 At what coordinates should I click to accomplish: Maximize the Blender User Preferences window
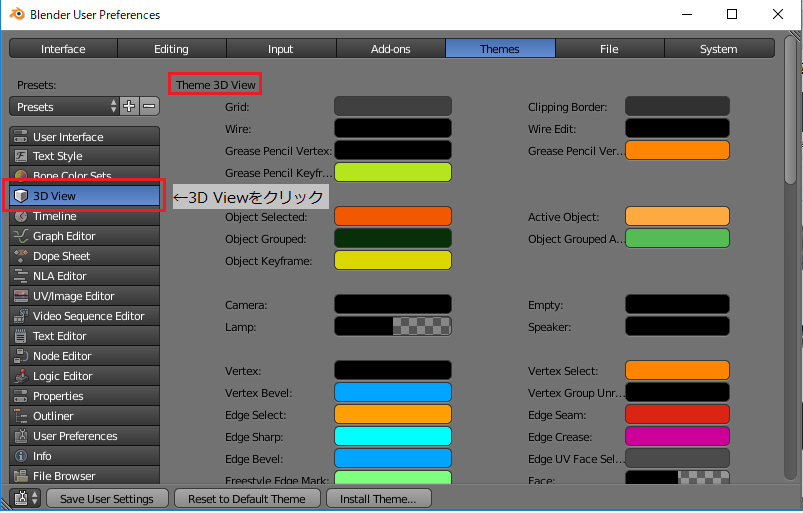[x=732, y=14]
